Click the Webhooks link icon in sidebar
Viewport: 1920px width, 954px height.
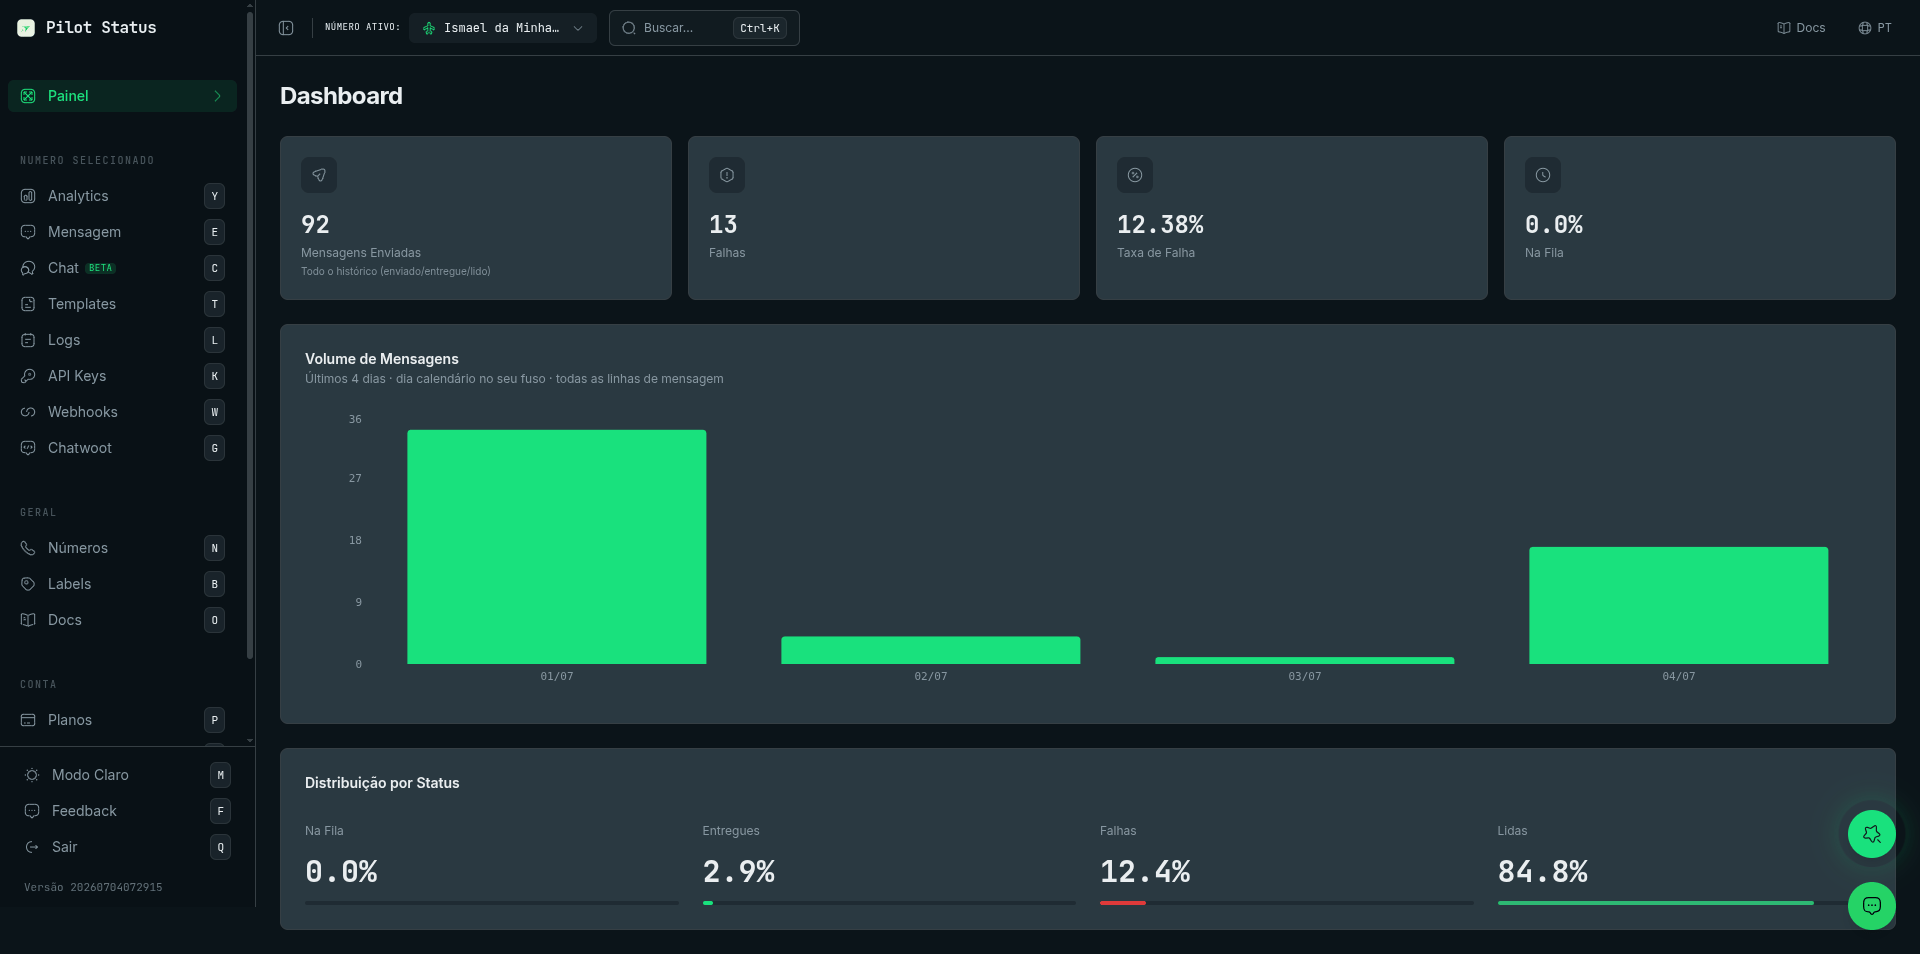(x=28, y=412)
